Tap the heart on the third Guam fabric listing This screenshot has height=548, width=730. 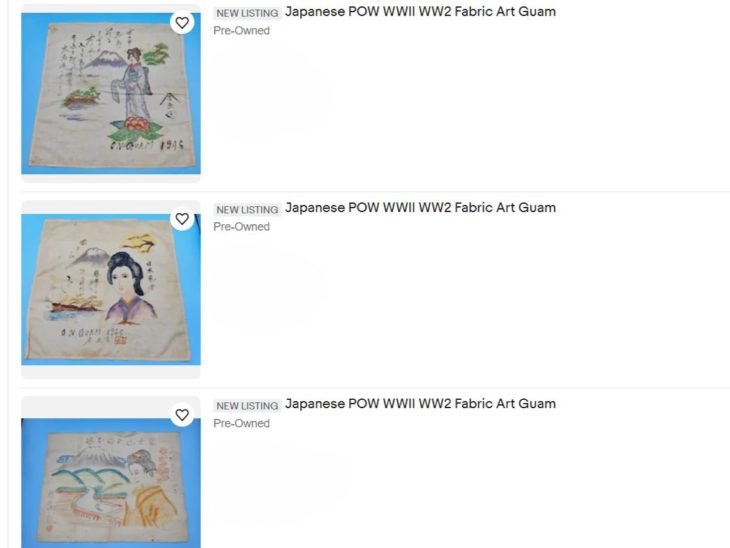[182, 414]
